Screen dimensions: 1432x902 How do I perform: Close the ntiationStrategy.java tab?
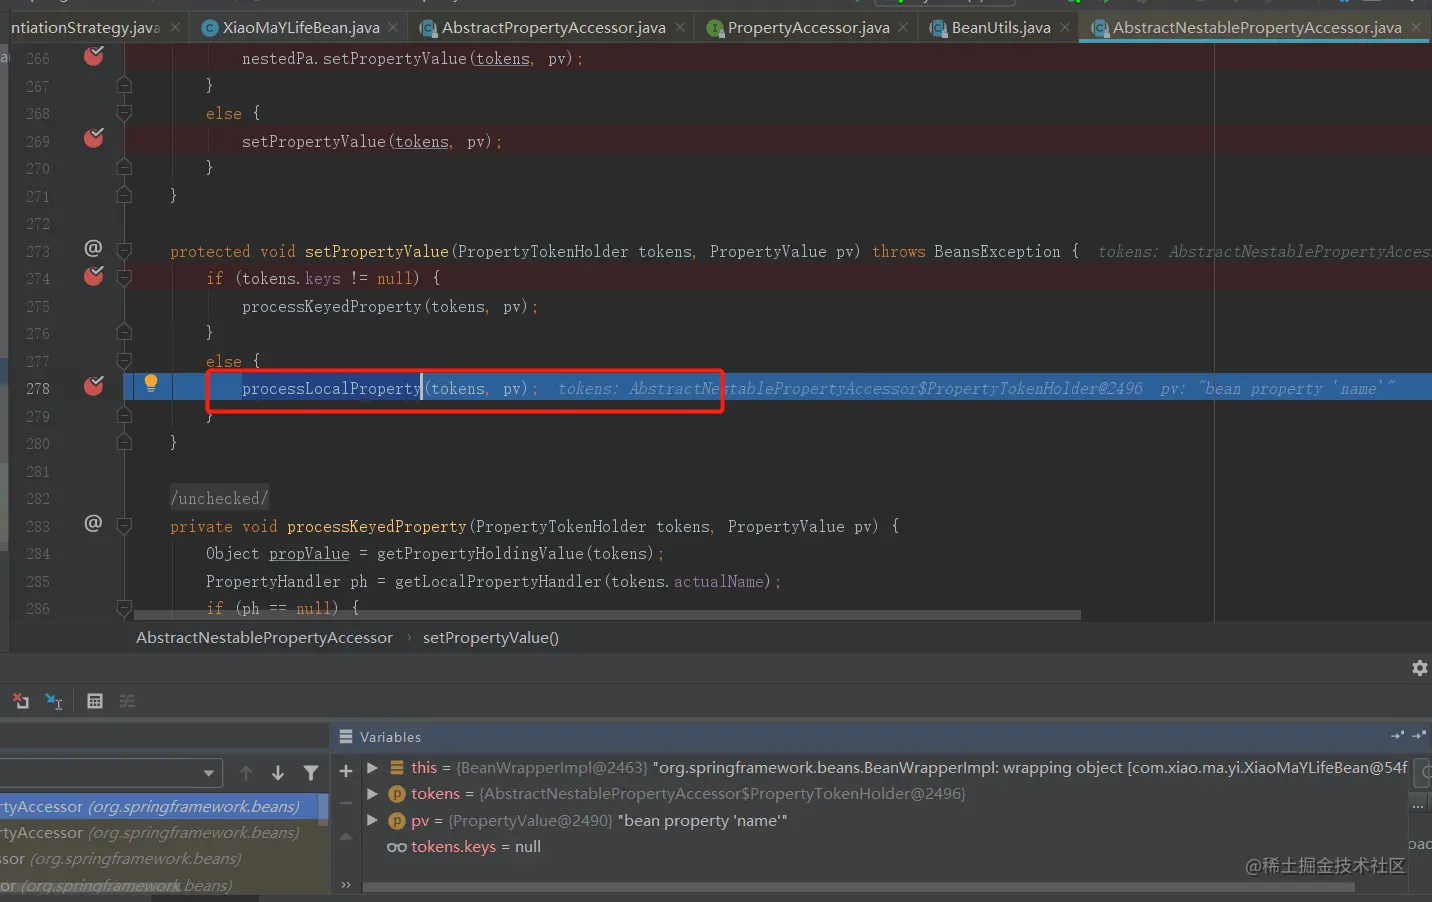(175, 27)
